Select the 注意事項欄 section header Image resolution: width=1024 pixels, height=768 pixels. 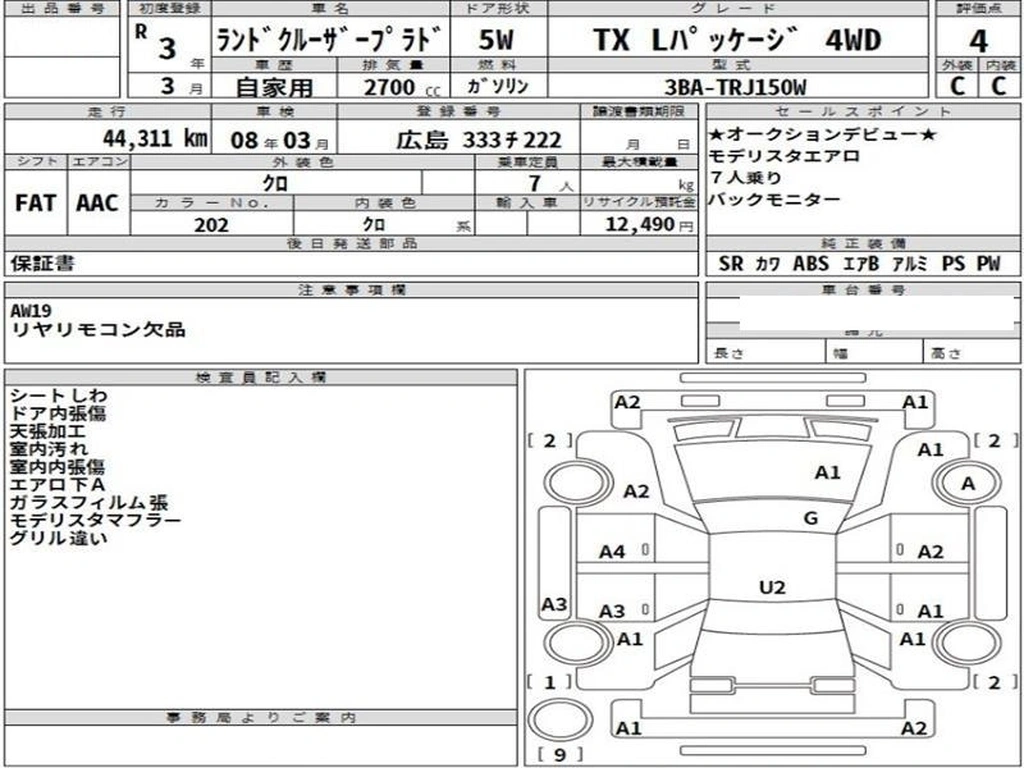(351, 290)
